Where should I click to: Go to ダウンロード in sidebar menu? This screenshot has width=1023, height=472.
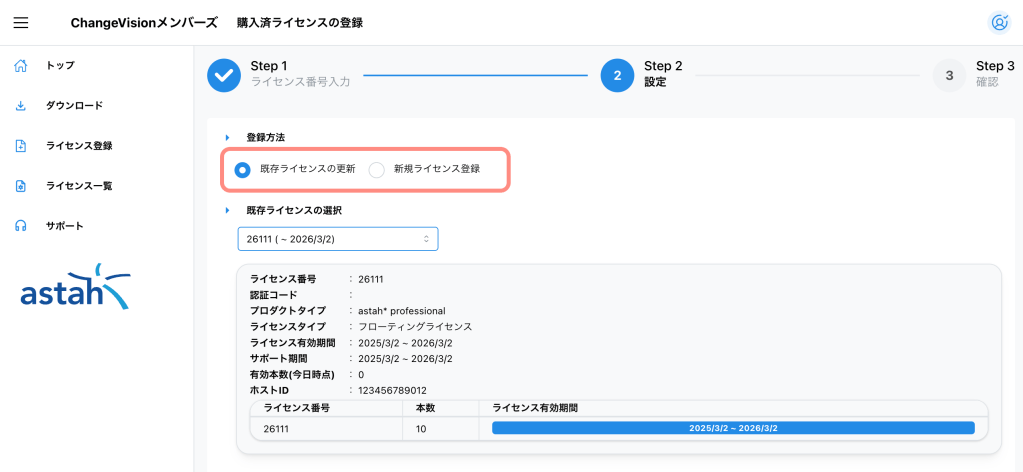click(74, 106)
